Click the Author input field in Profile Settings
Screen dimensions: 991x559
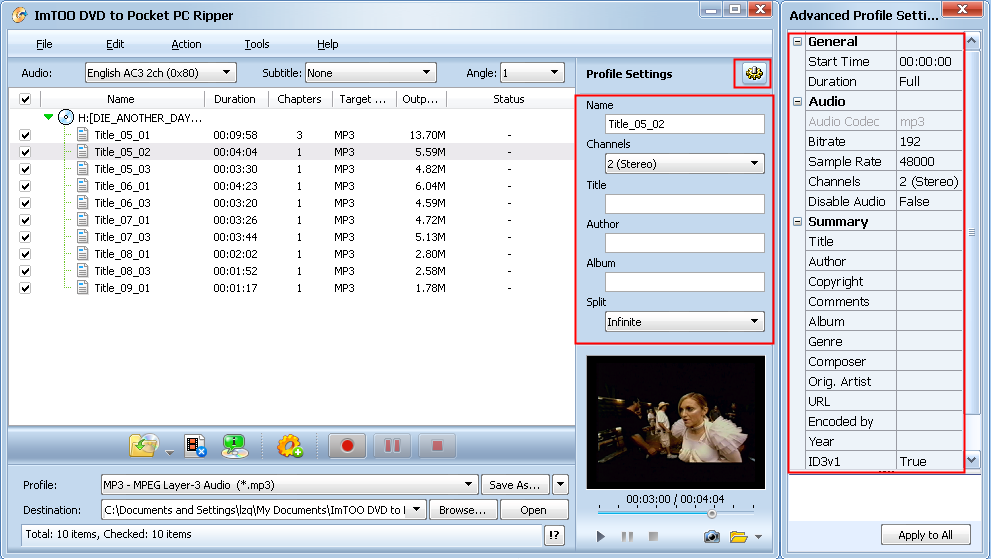[x=684, y=243]
